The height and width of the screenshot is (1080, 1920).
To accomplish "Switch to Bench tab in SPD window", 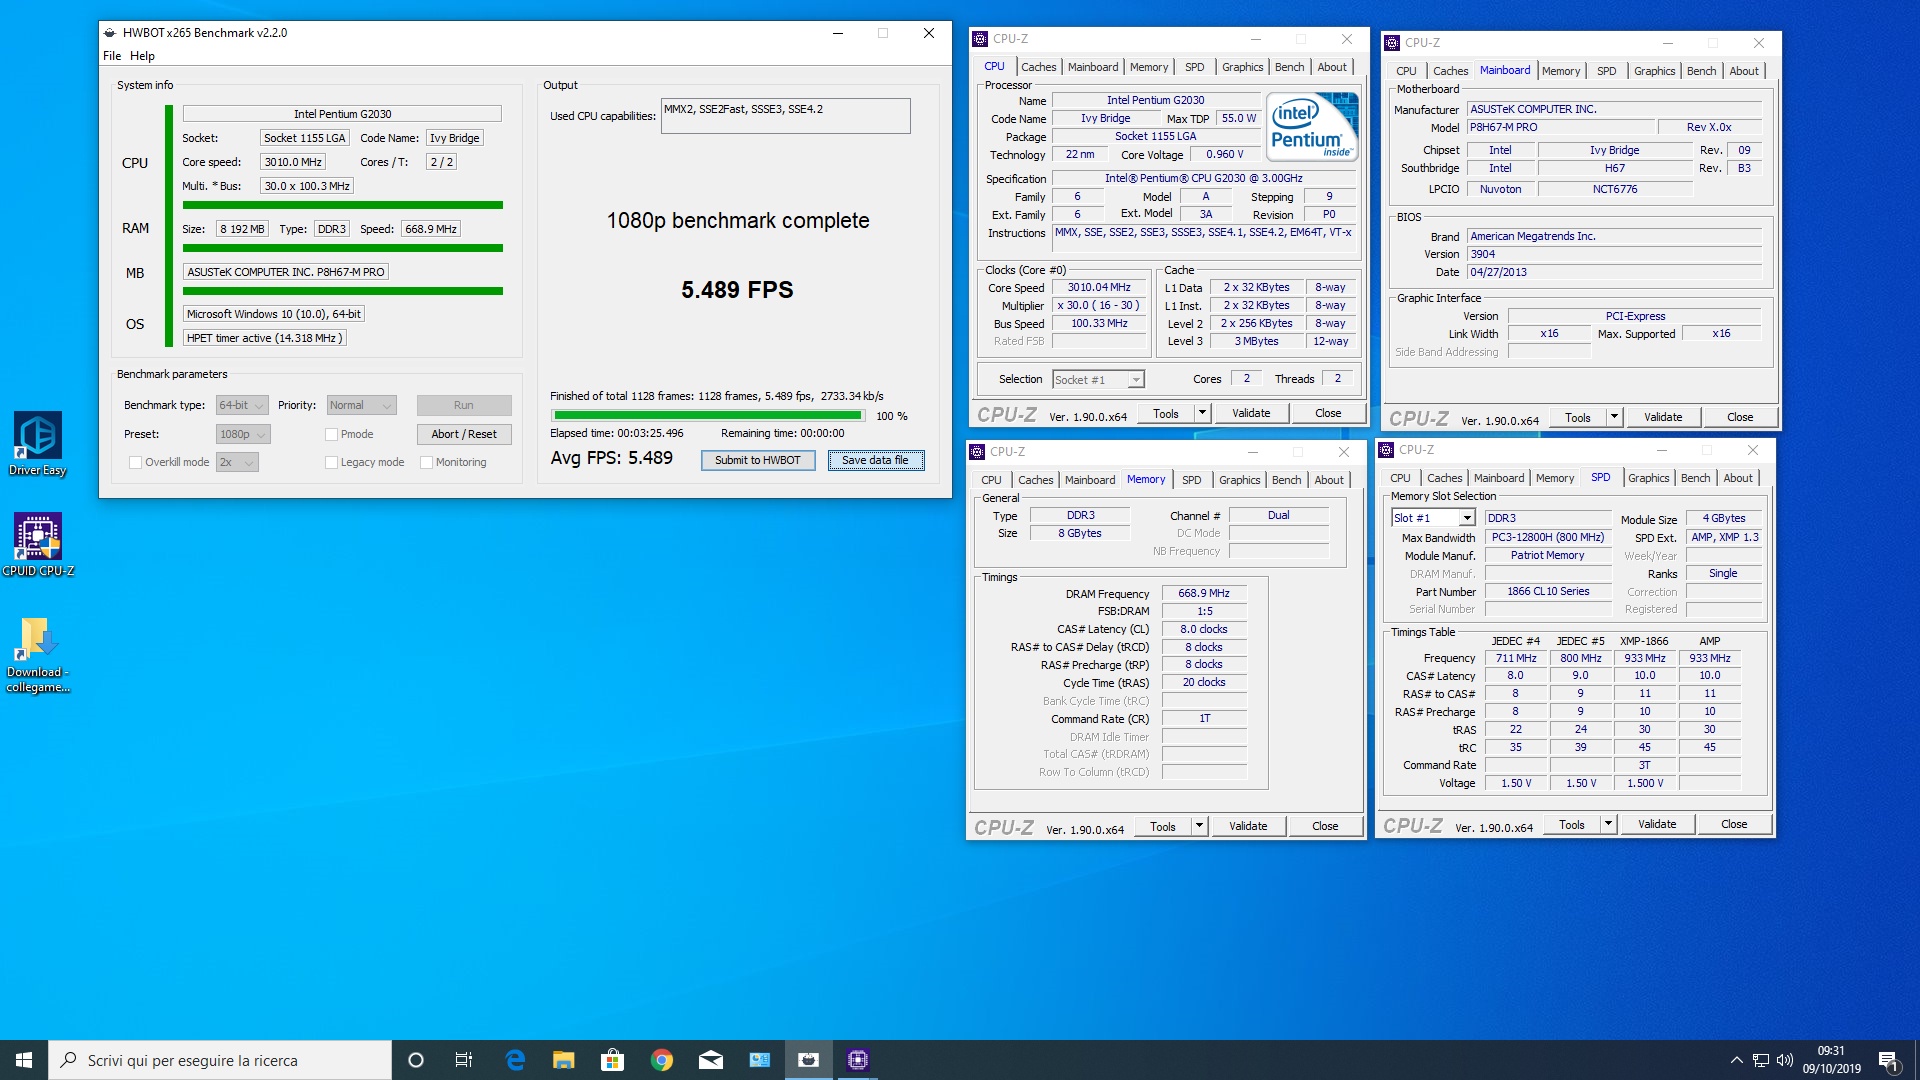I will point(1695,478).
